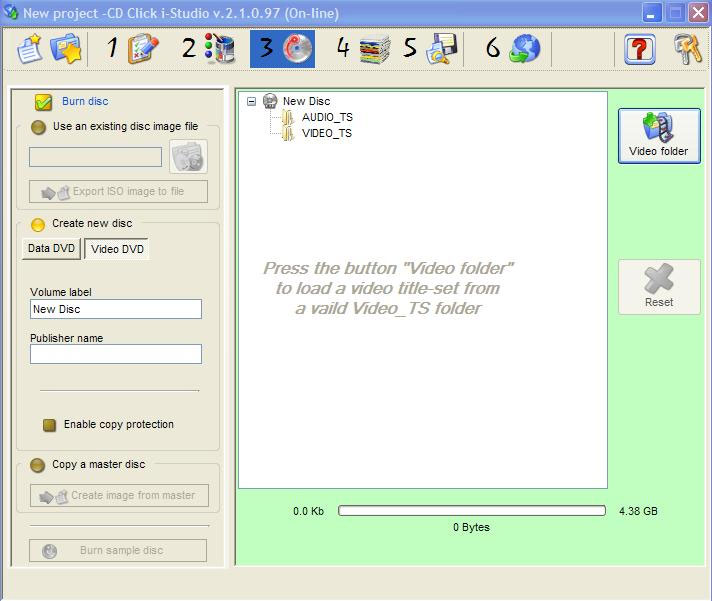The height and width of the screenshot is (601, 712).
Task: Close the i-Studio window
Action: click(x=698, y=13)
